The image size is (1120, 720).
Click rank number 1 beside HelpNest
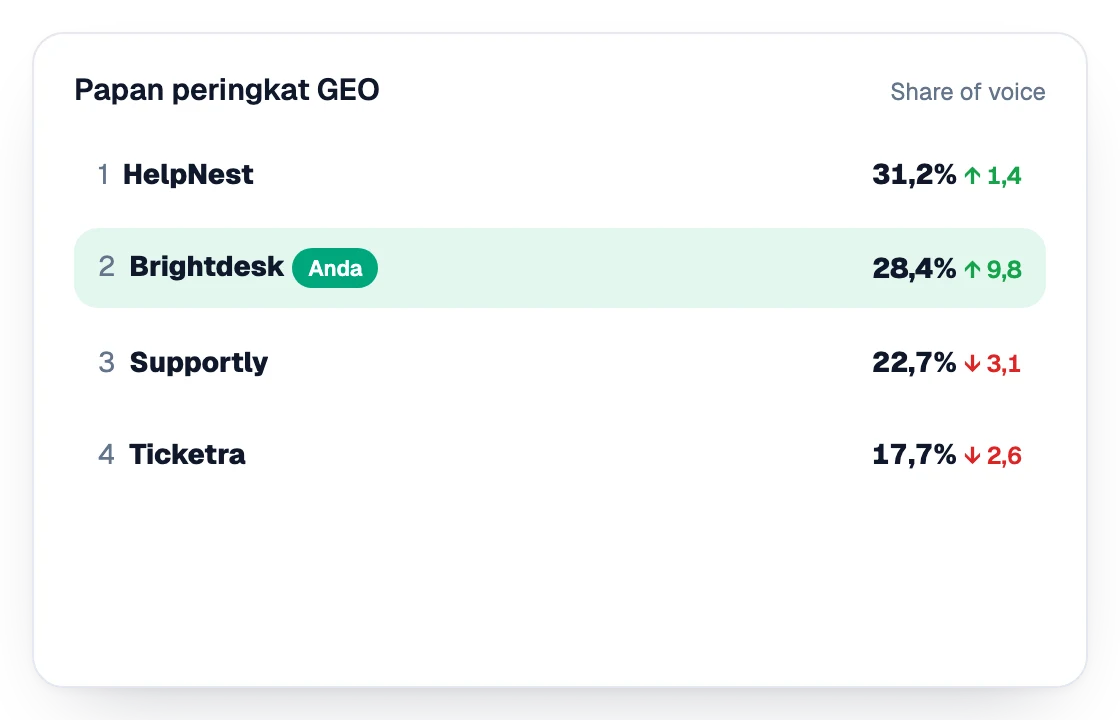pyautogui.click(x=104, y=174)
